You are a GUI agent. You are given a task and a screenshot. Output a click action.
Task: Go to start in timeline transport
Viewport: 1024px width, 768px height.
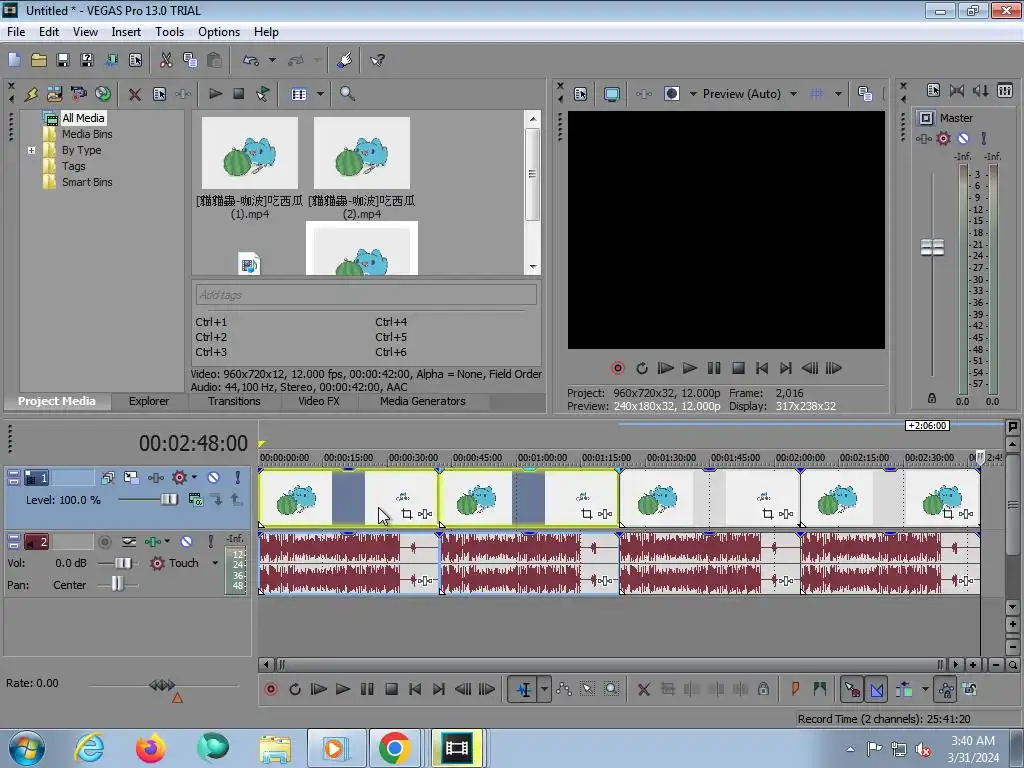coord(415,689)
